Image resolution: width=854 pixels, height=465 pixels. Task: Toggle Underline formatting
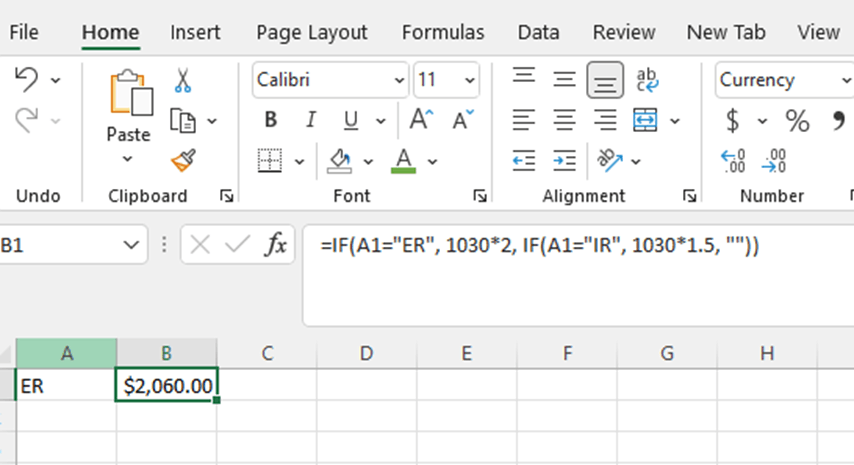351,120
